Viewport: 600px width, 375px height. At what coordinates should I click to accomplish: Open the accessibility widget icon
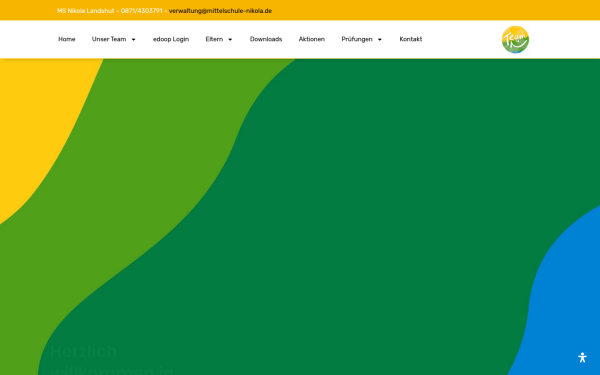tap(582, 358)
